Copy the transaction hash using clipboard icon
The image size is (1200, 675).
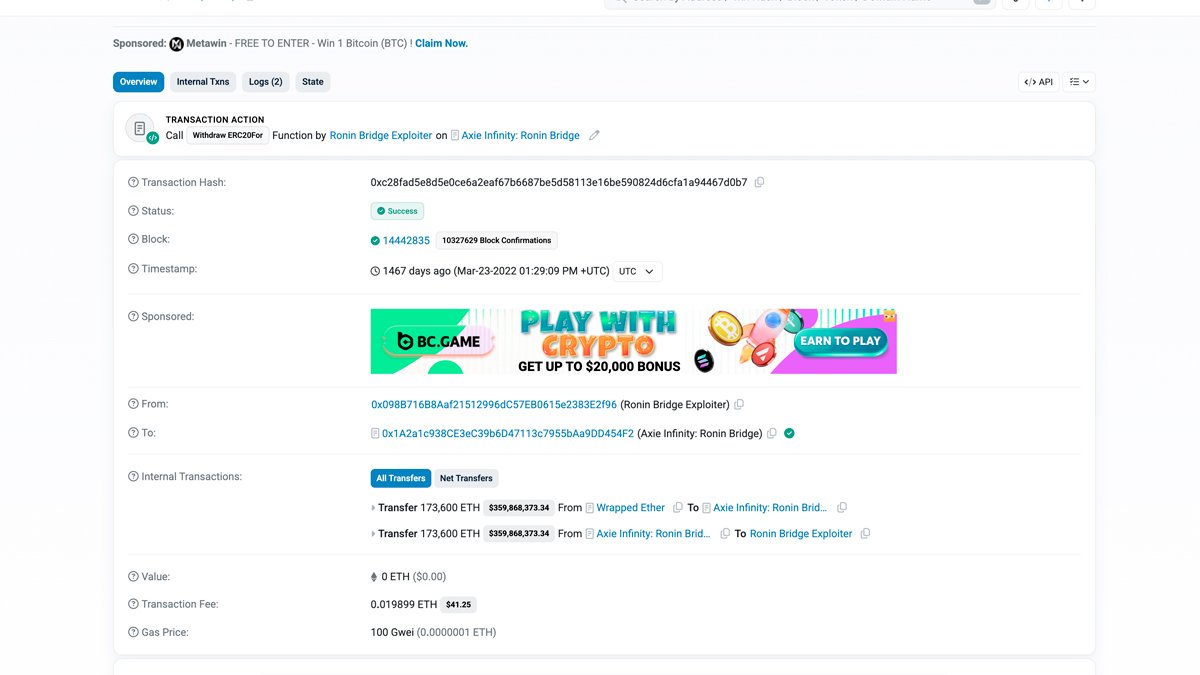tap(759, 182)
